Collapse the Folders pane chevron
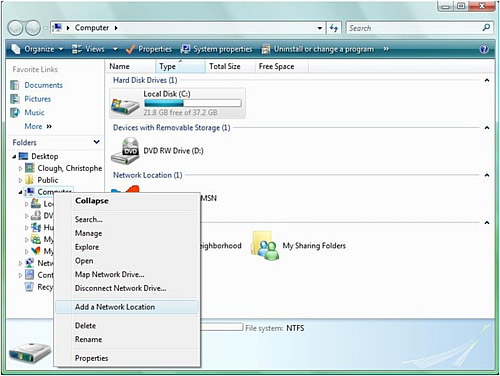This screenshot has height=376, width=500. (x=96, y=142)
